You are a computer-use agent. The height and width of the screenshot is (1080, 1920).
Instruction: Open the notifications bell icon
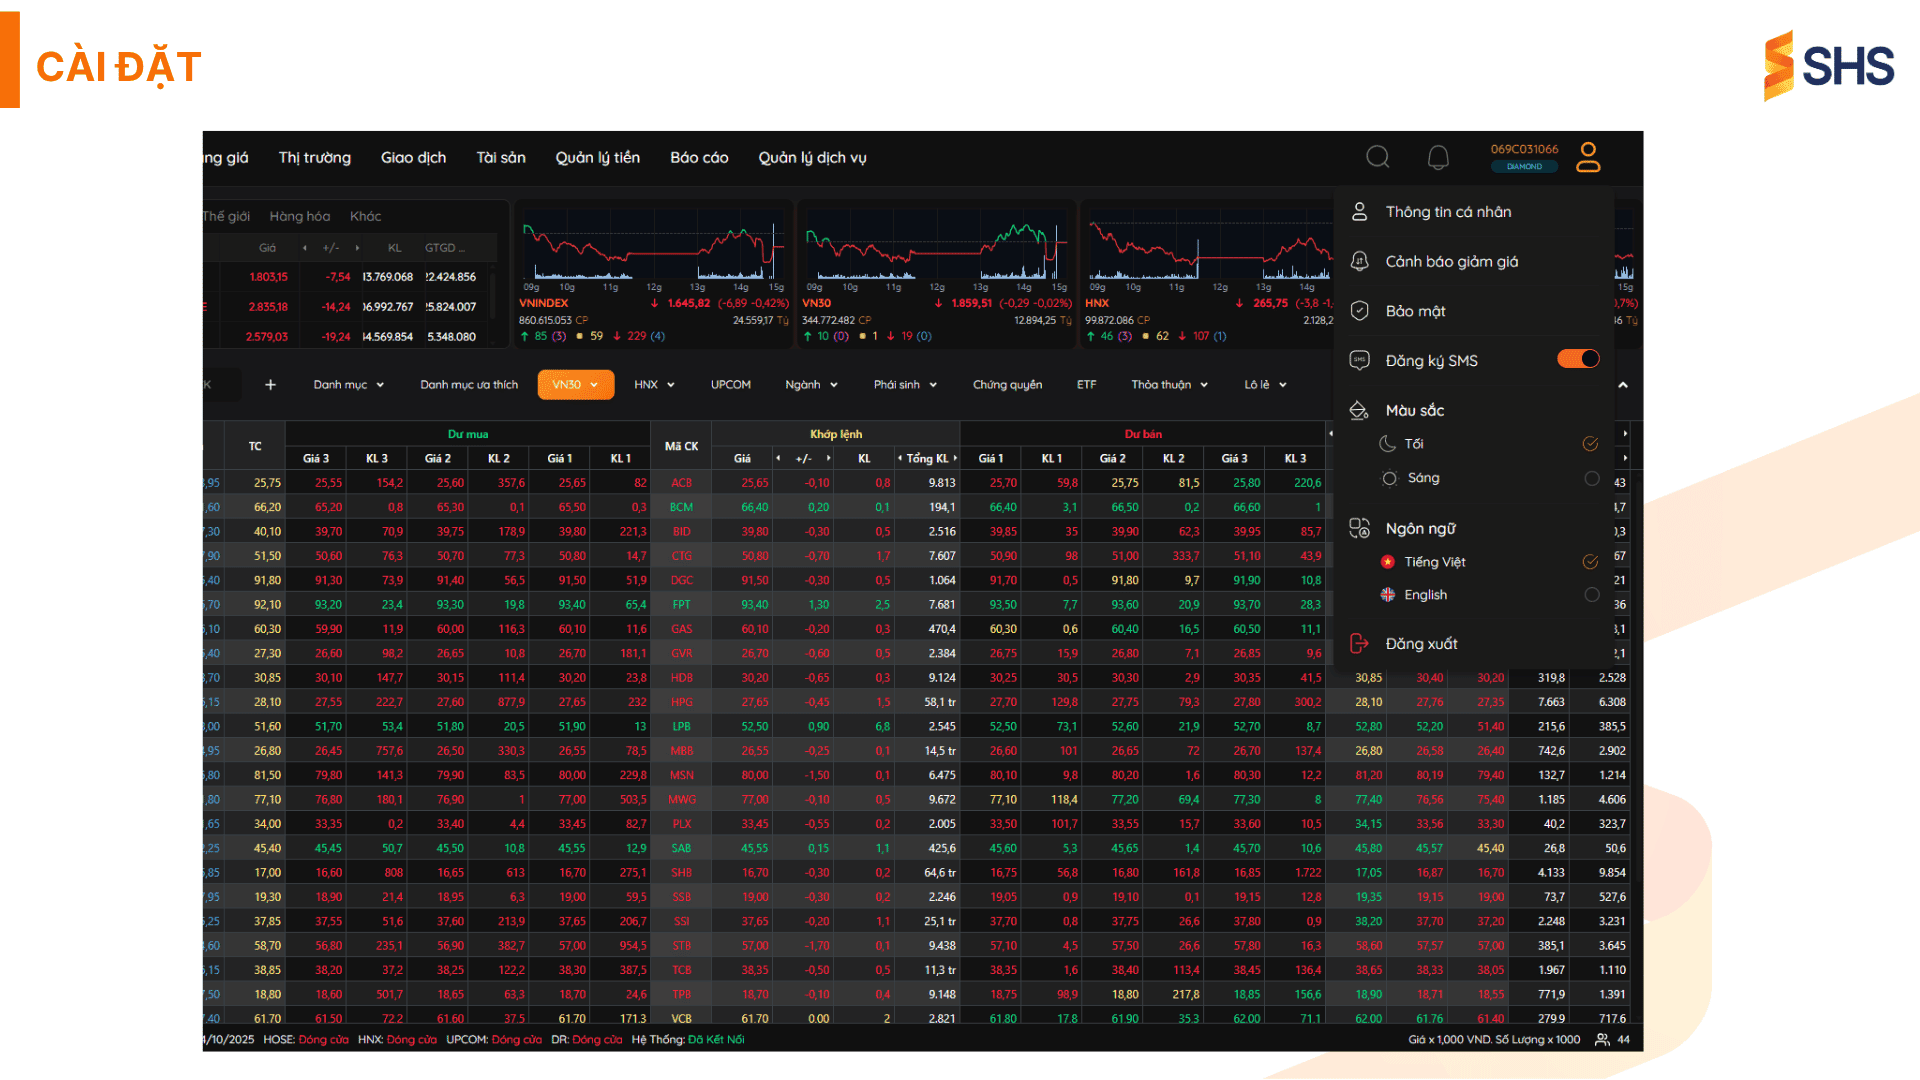click(1438, 157)
